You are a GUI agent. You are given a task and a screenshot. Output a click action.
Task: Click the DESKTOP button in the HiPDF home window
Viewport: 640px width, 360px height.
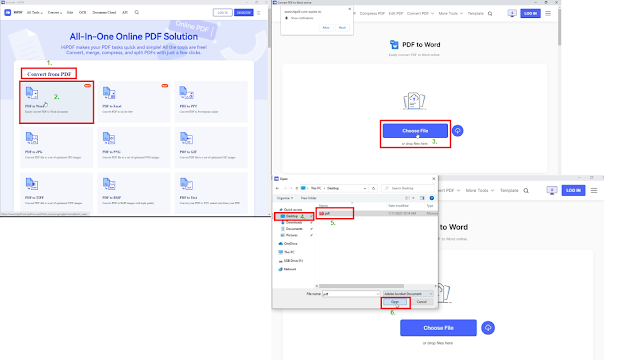point(244,13)
